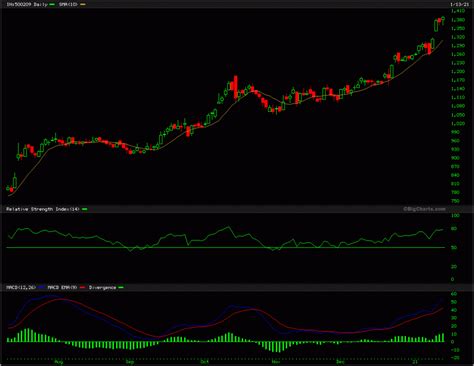Click the RSI 50 level axis label

coord(454,248)
